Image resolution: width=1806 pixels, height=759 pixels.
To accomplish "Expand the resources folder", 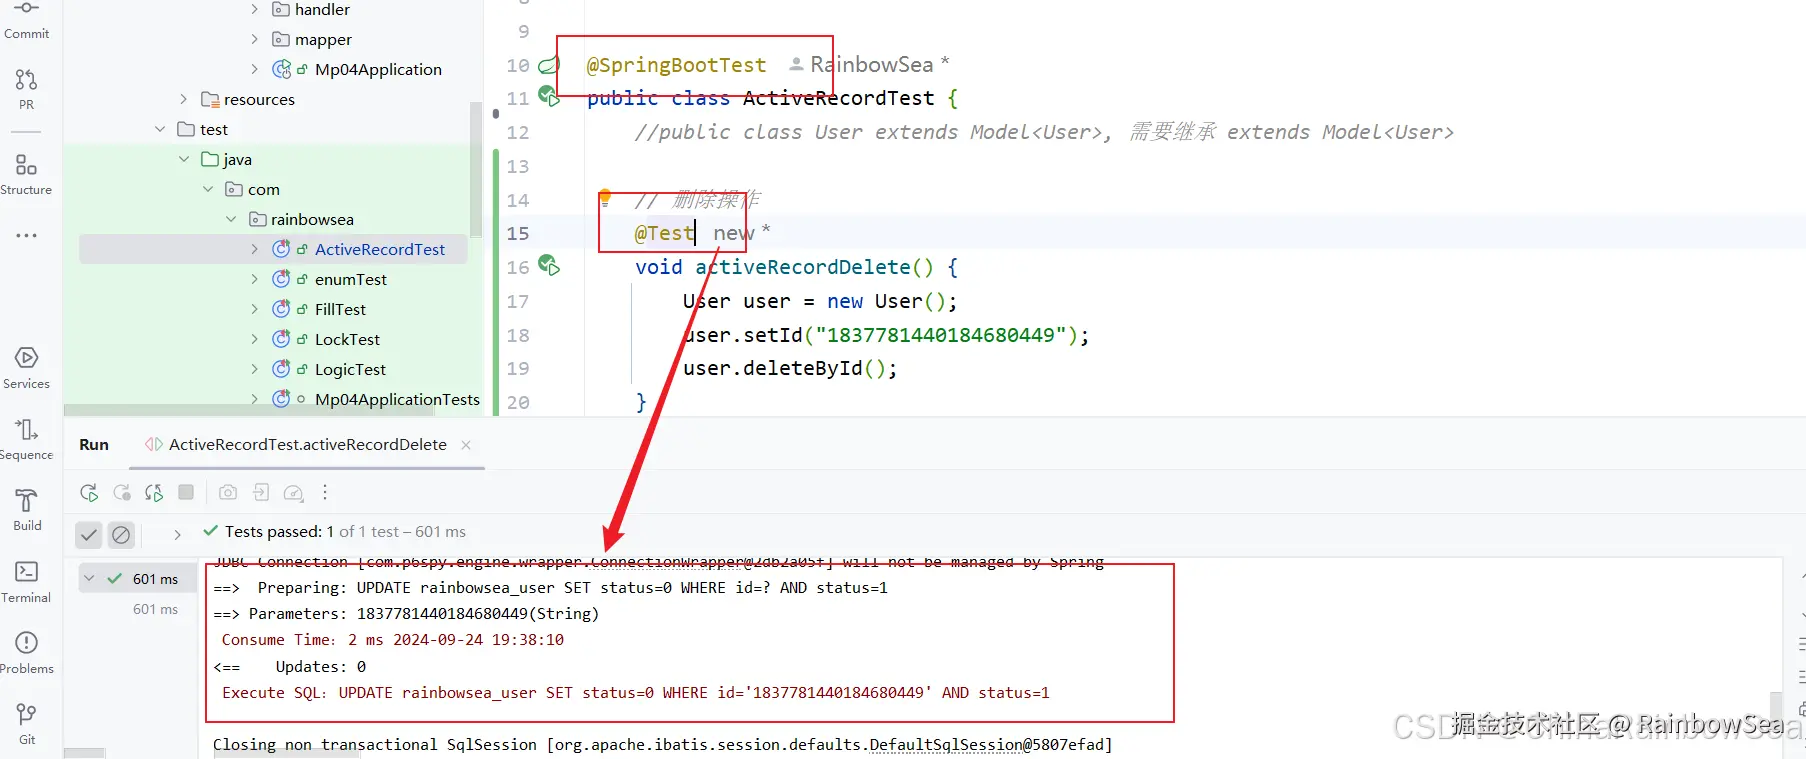I will [x=183, y=99].
